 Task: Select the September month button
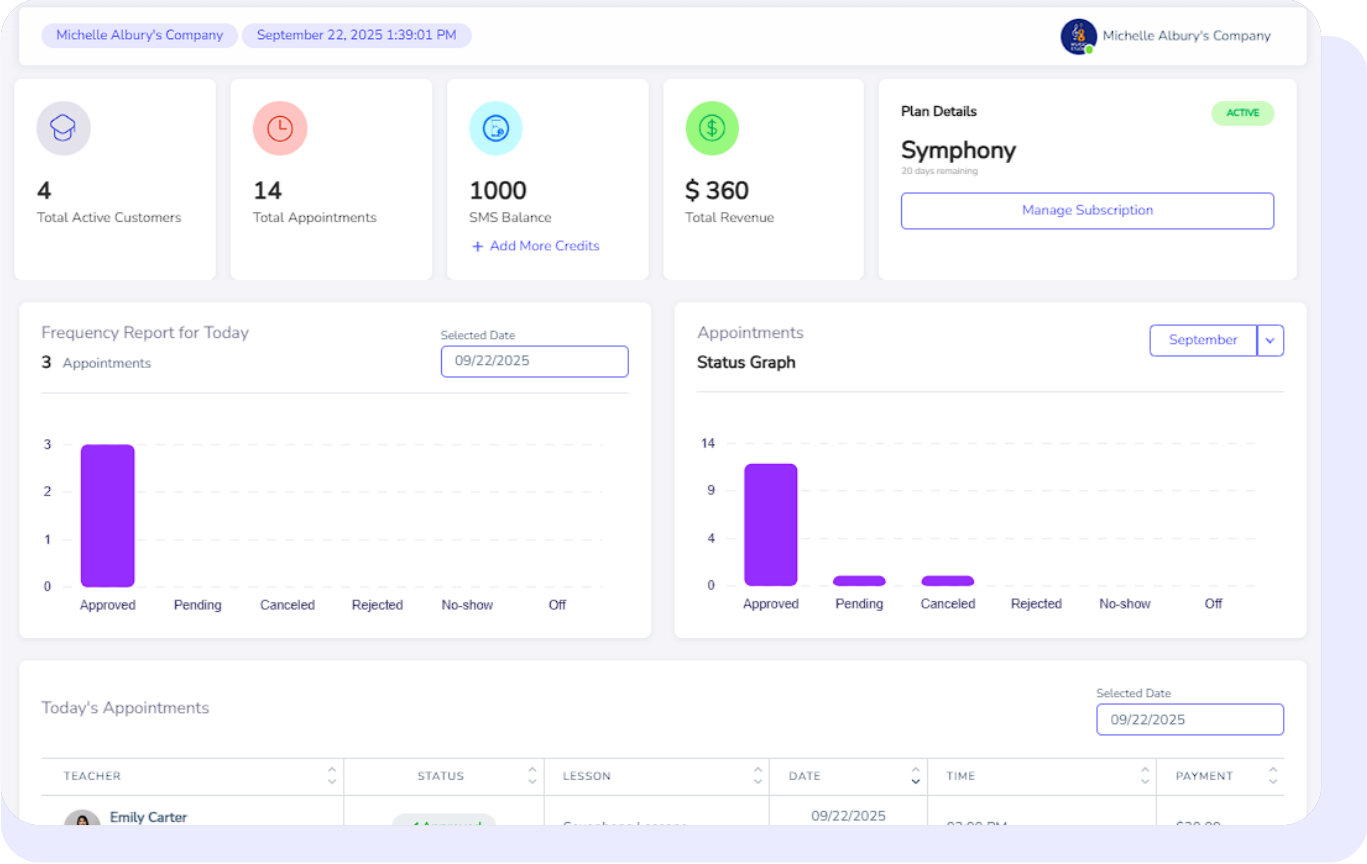[x=1203, y=340]
